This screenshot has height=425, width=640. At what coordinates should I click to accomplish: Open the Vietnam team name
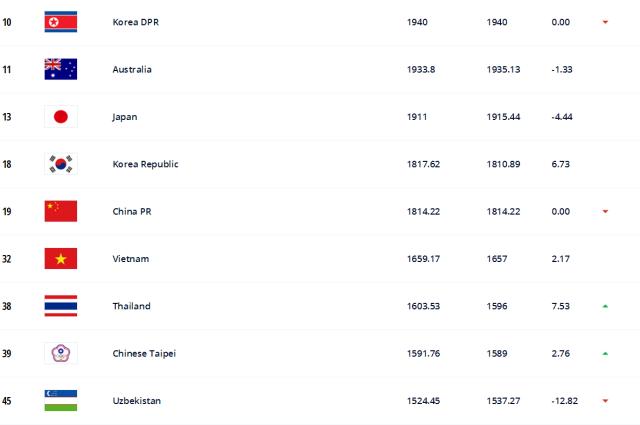coord(130,259)
